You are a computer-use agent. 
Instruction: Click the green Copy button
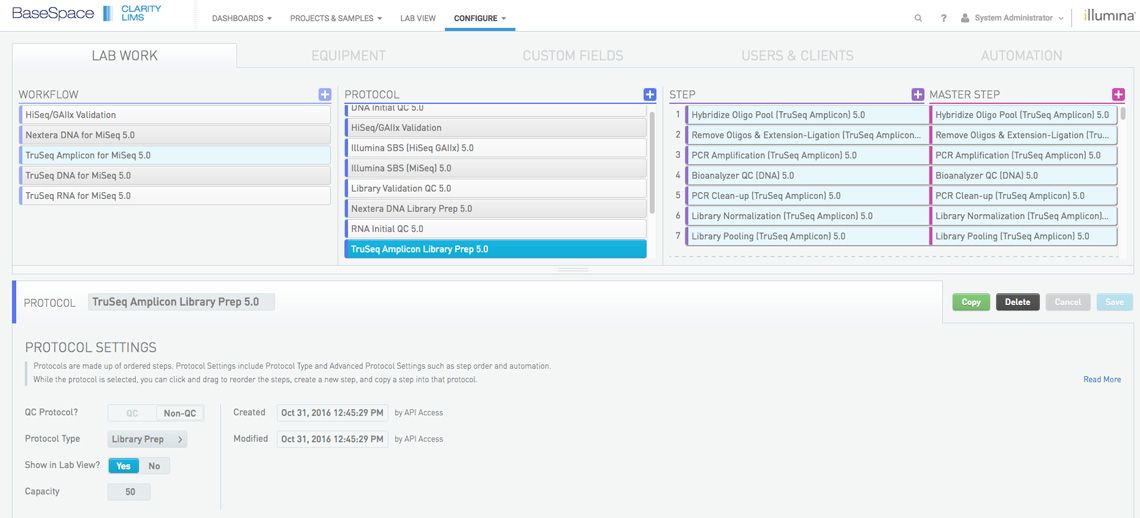pos(970,302)
